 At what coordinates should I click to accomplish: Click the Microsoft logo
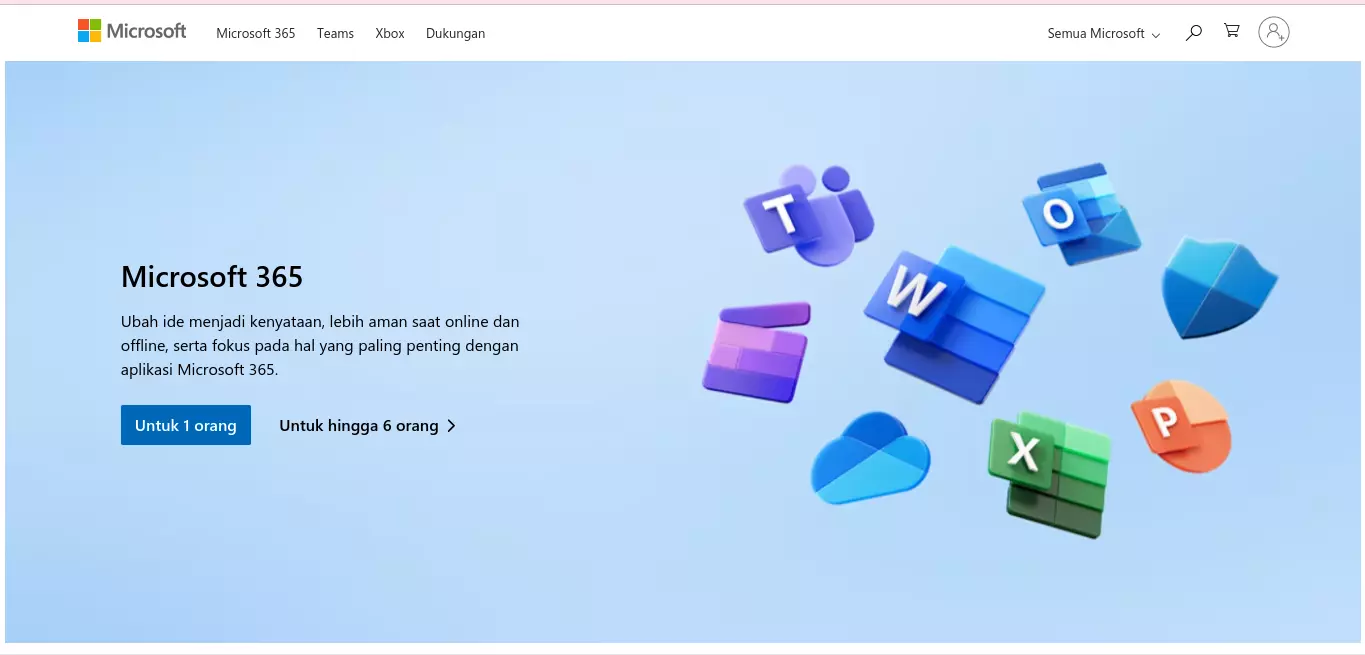coord(132,31)
